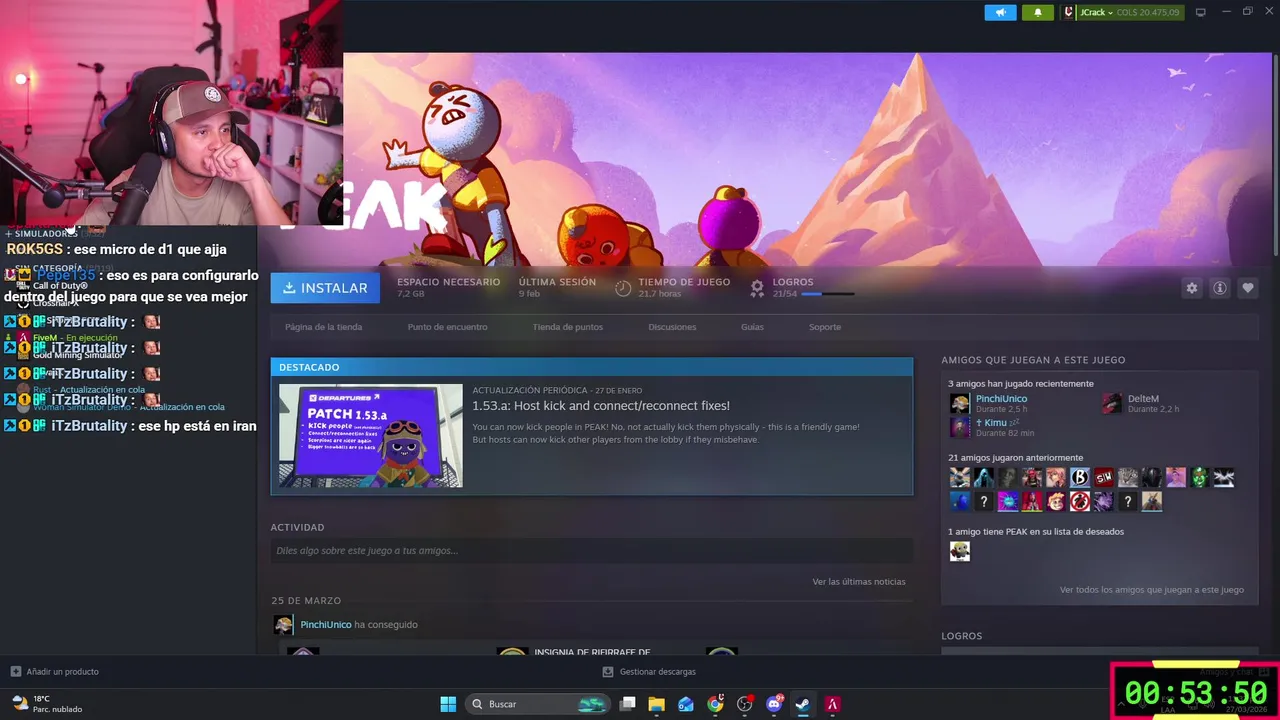Open the Steam announcements megaphone button

(1000, 12)
